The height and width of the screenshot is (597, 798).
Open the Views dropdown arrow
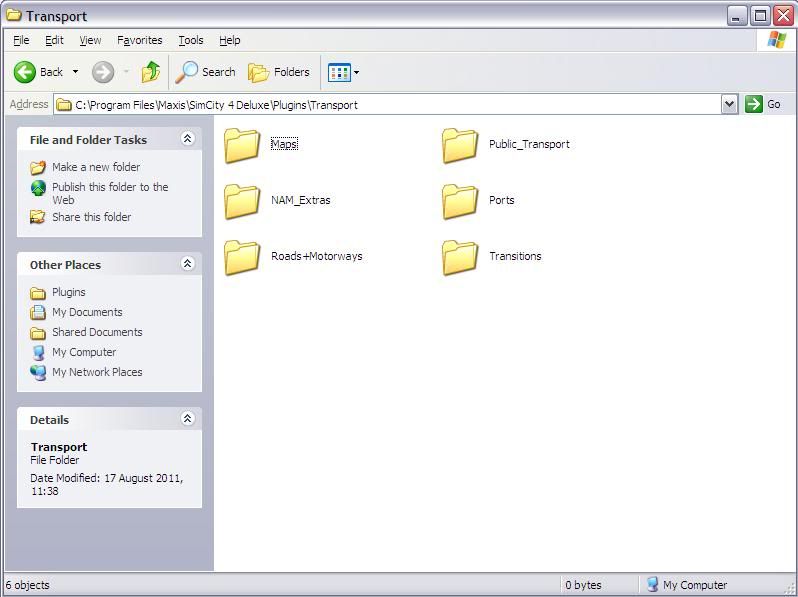tap(356, 72)
